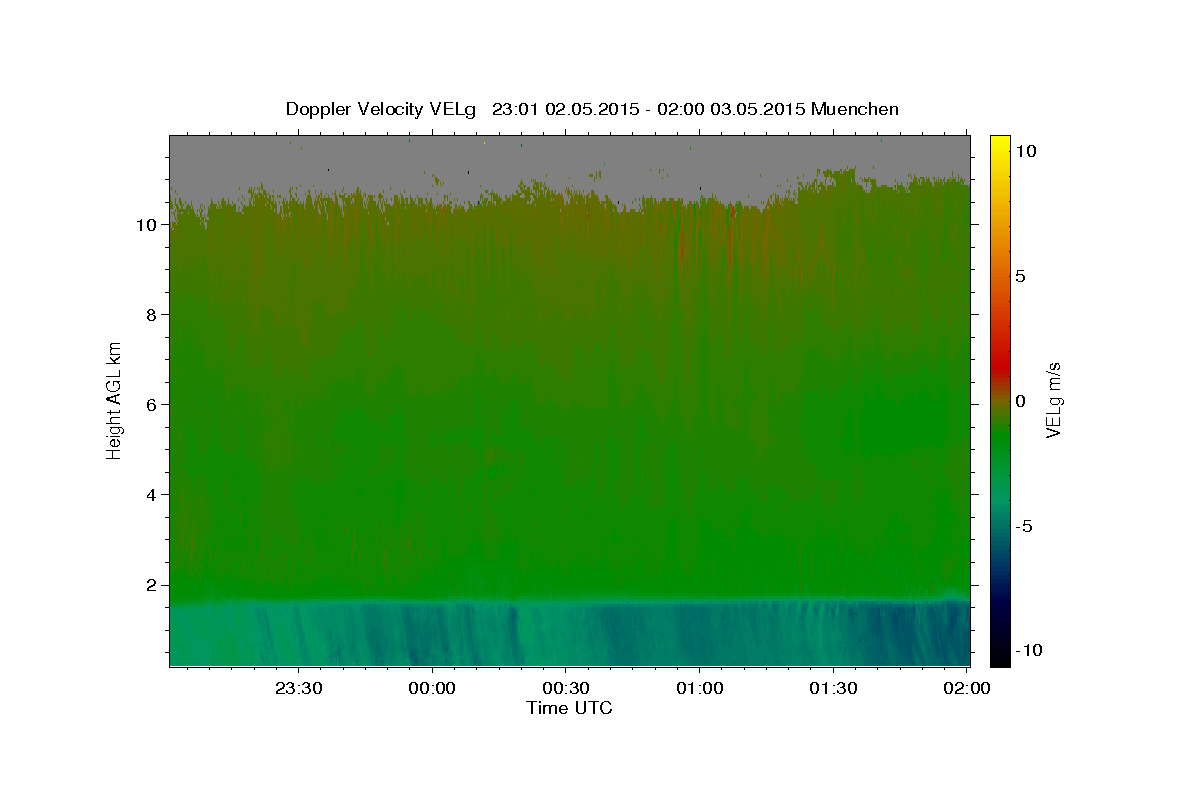1200x800 pixels.
Task: Select the '02:00' time axis label
Action: click(966, 688)
